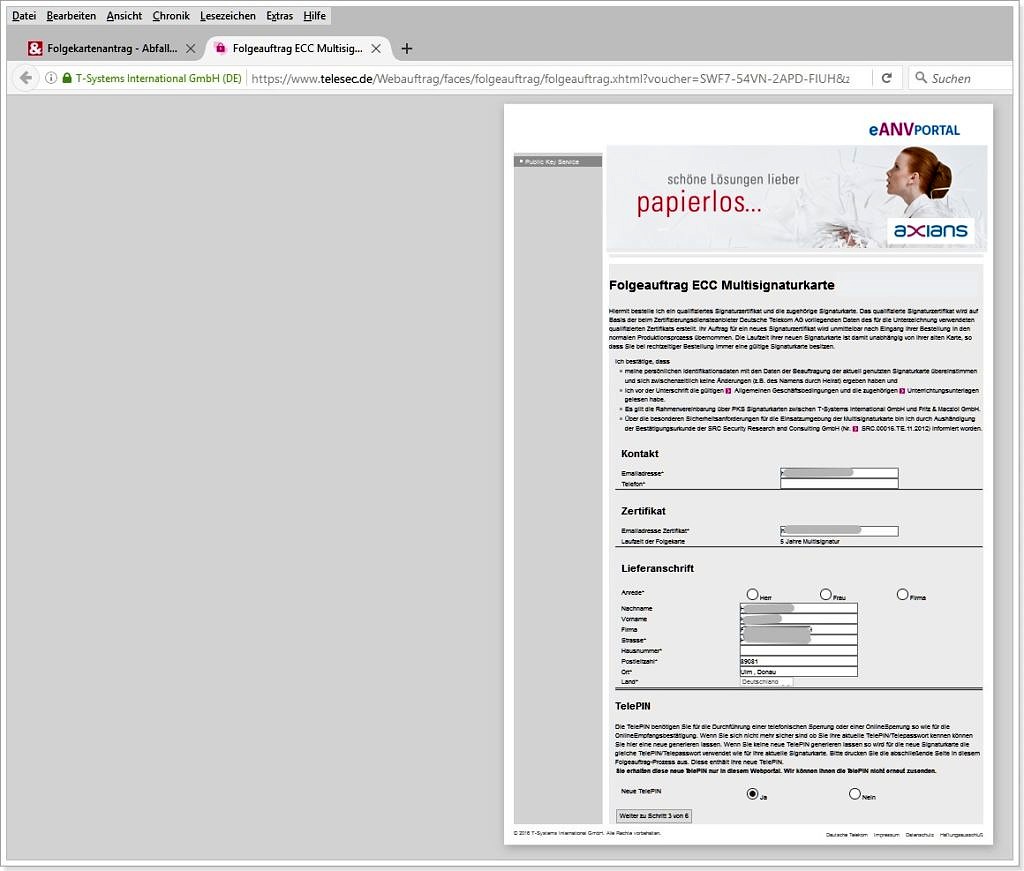The width and height of the screenshot is (1024, 871).
Task: Click the 'Zertifikat' section heading
Action: 643,511
